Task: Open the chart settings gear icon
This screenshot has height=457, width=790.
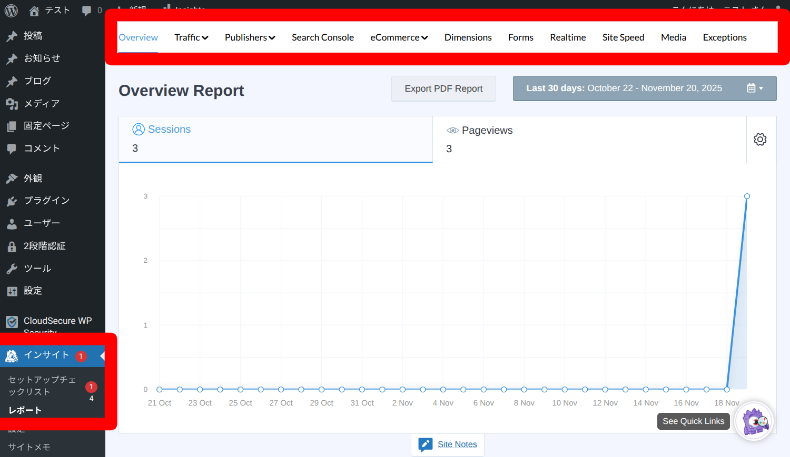Action: click(759, 139)
